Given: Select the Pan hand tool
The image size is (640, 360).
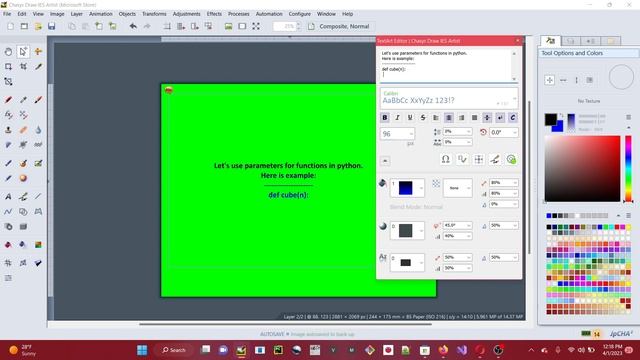Looking at the screenshot, I should (x=8, y=51).
